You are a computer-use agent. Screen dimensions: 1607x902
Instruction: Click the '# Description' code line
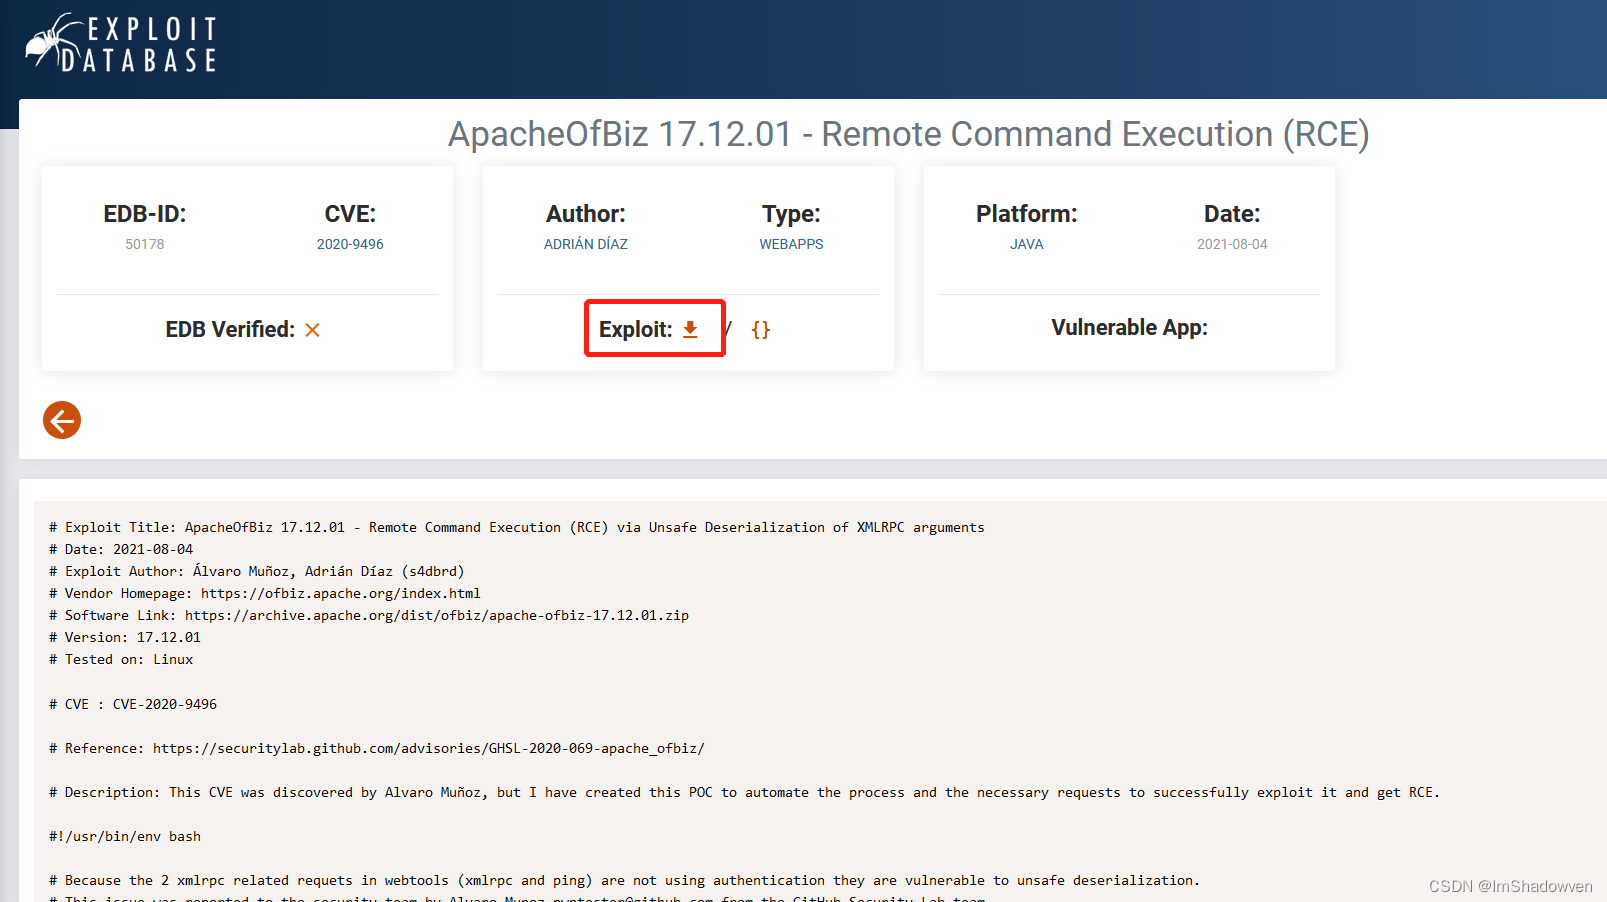pyautogui.click(x=745, y=792)
